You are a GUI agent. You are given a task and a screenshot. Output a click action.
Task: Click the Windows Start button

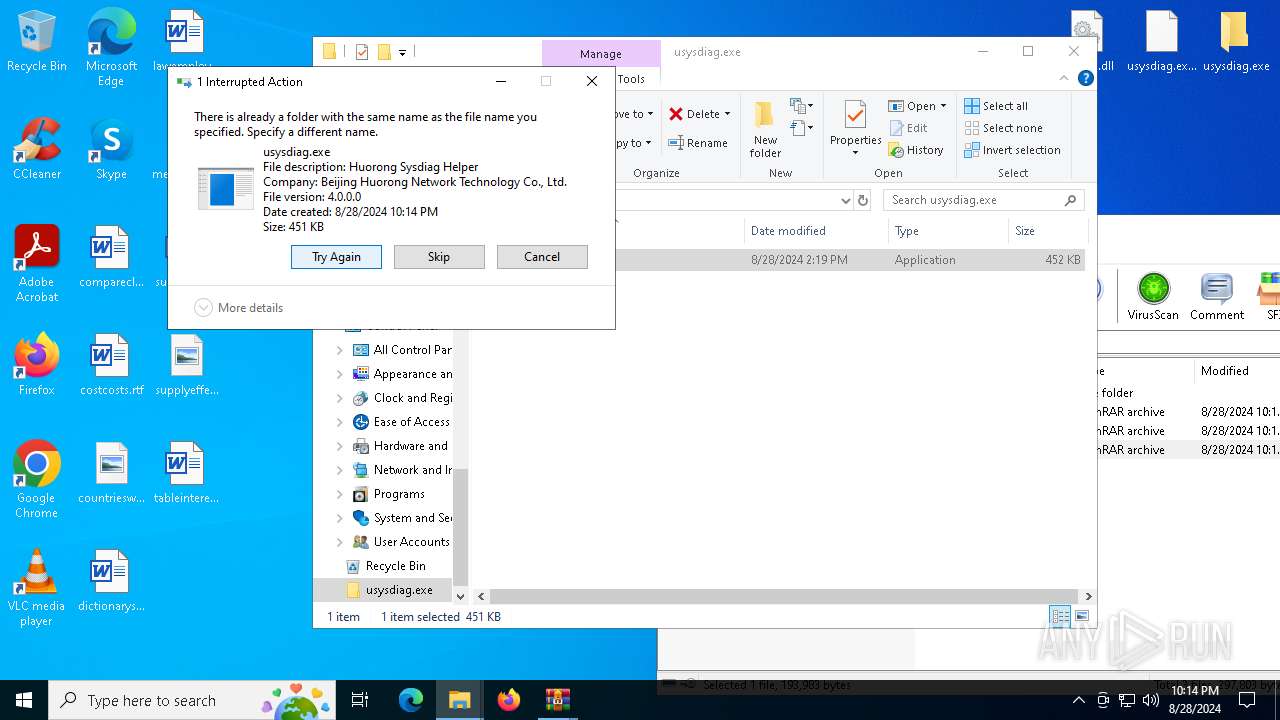[x=24, y=700]
